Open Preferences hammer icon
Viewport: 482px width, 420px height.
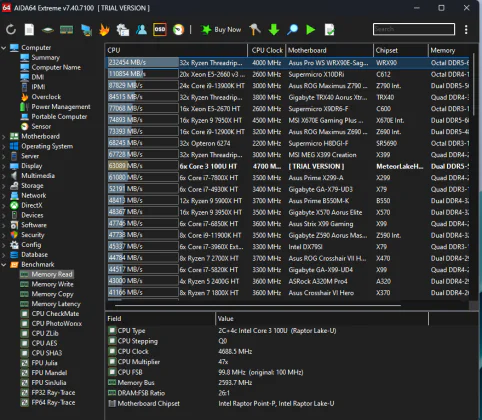click(x=255, y=30)
